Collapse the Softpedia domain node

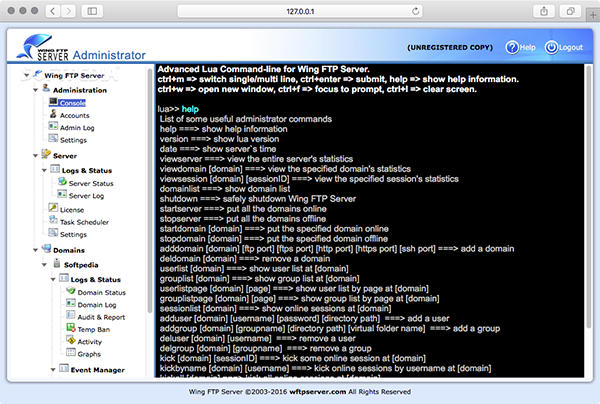pos(44,265)
